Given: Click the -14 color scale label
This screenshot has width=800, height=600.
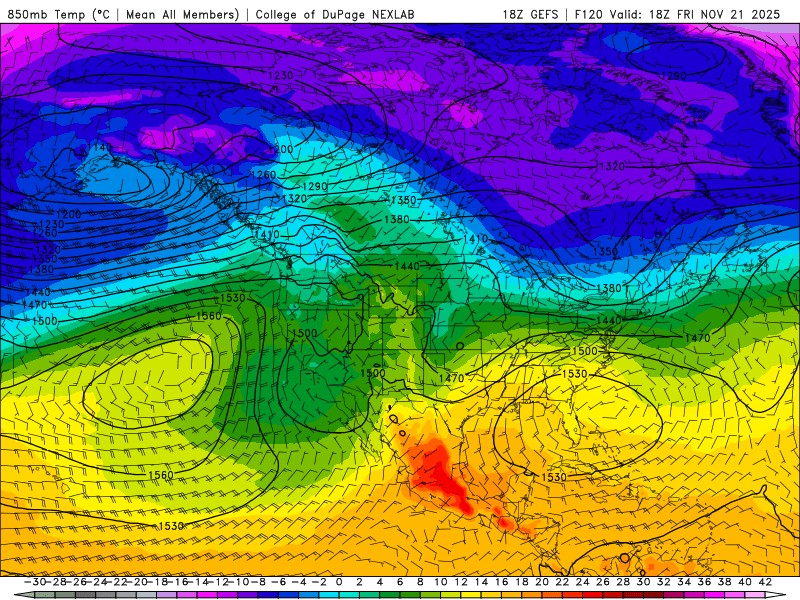Looking at the screenshot, I should point(198,582).
